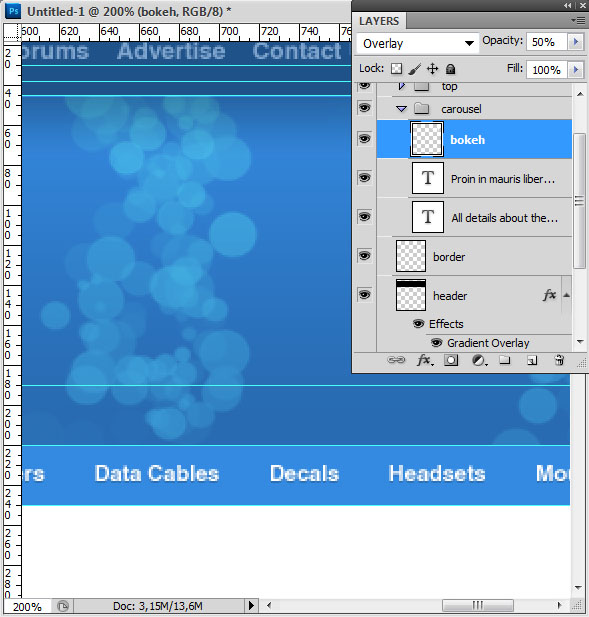The image size is (589, 617).
Task: Collapse the header layer effects list
Action: click(567, 295)
